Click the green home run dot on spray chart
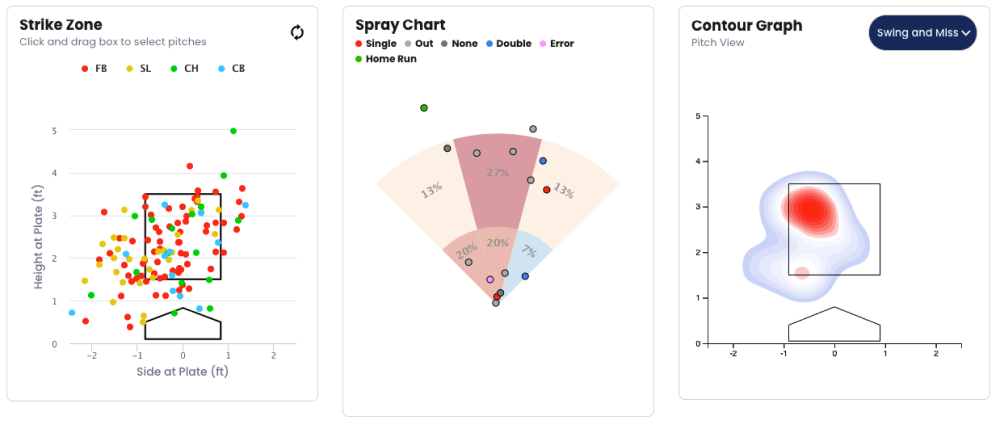The width and height of the screenshot is (1000, 422). click(x=424, y=108)
